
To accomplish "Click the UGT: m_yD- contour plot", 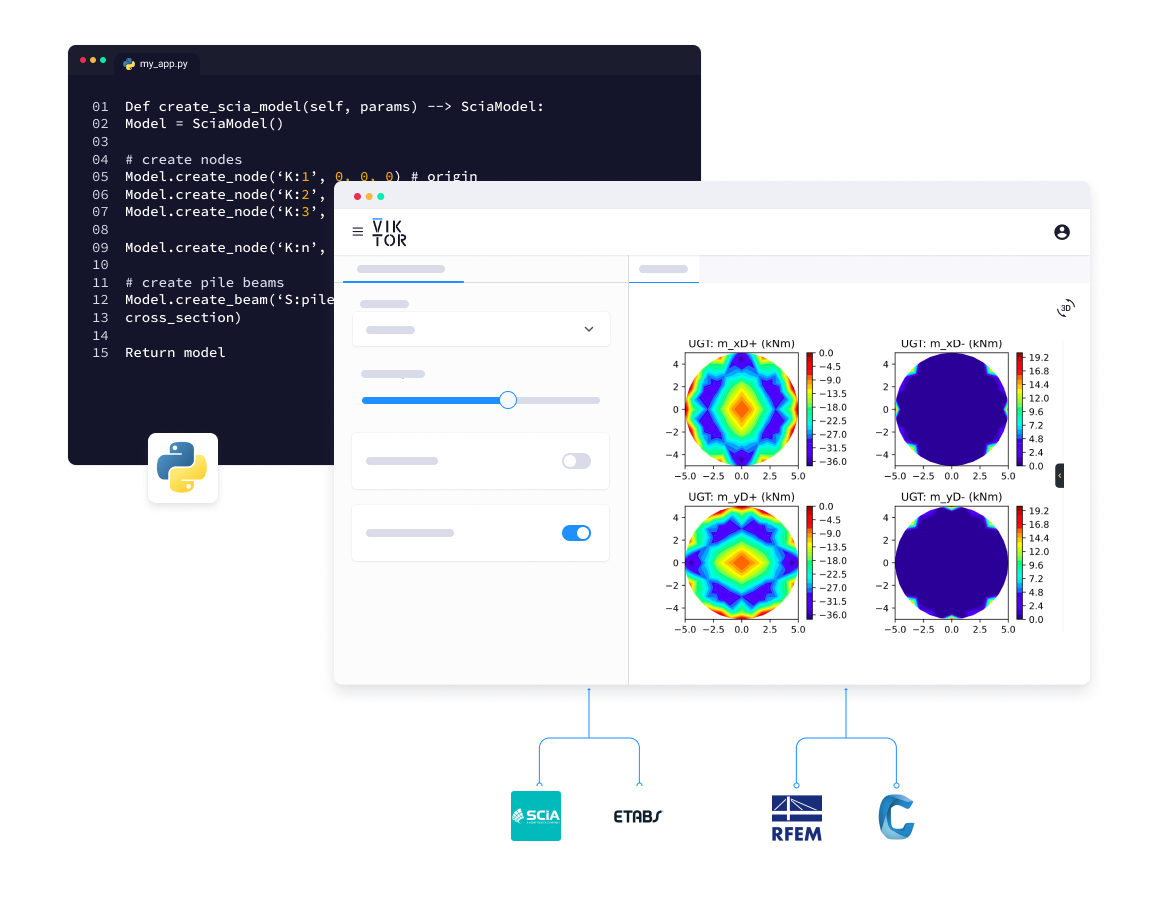I will pyautogui.click(x=952, y=562).
